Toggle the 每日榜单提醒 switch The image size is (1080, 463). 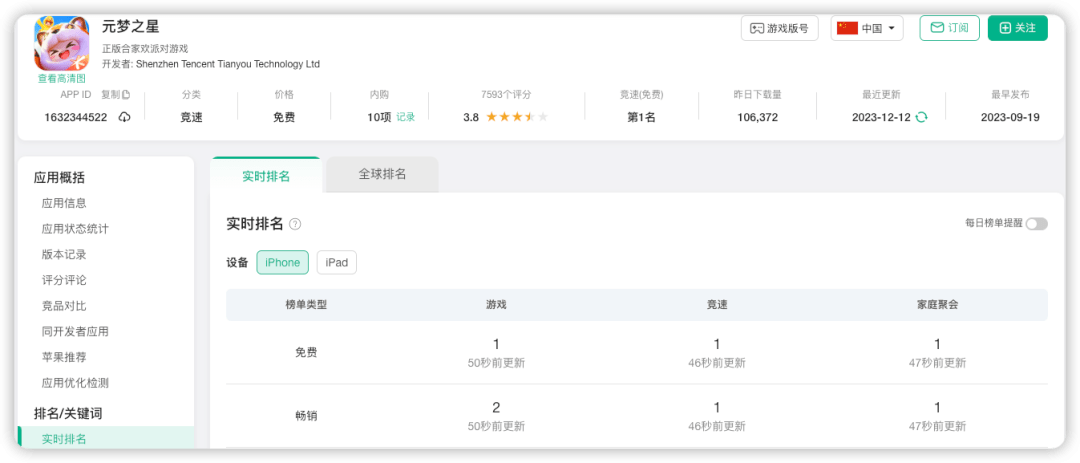click(x=1036, y=223)
